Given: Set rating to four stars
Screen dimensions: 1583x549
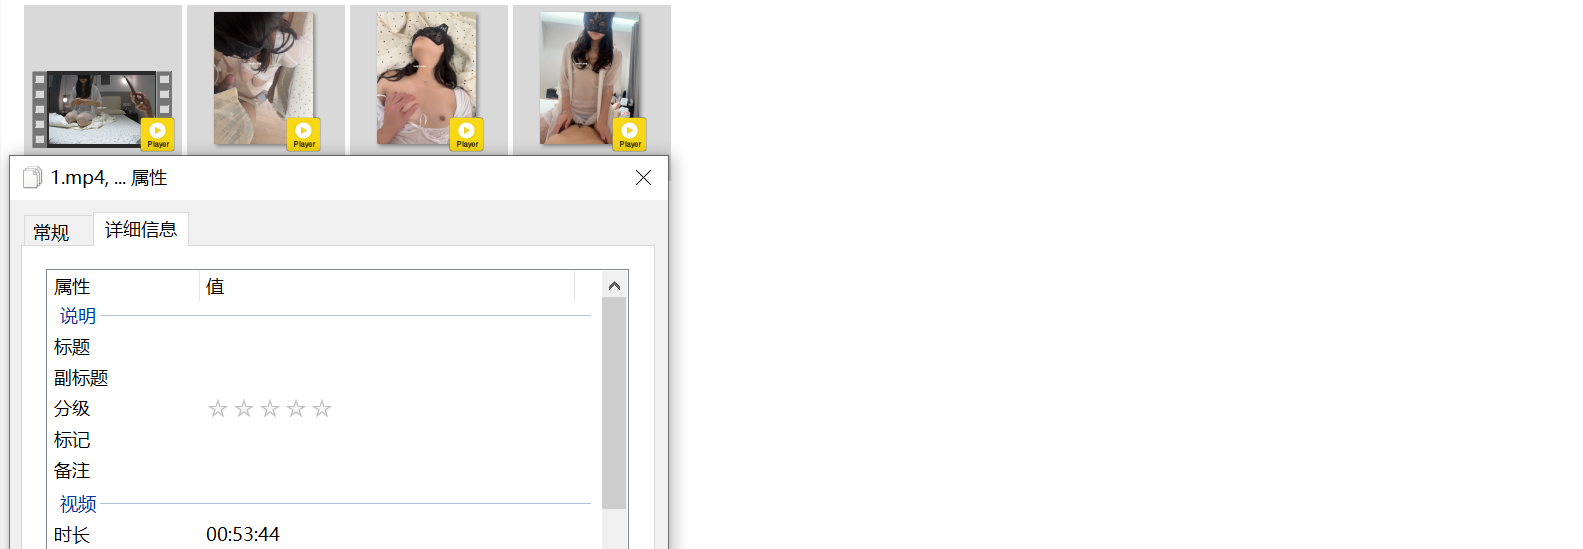Looking at the screenshot, I should tap(295, 409).
